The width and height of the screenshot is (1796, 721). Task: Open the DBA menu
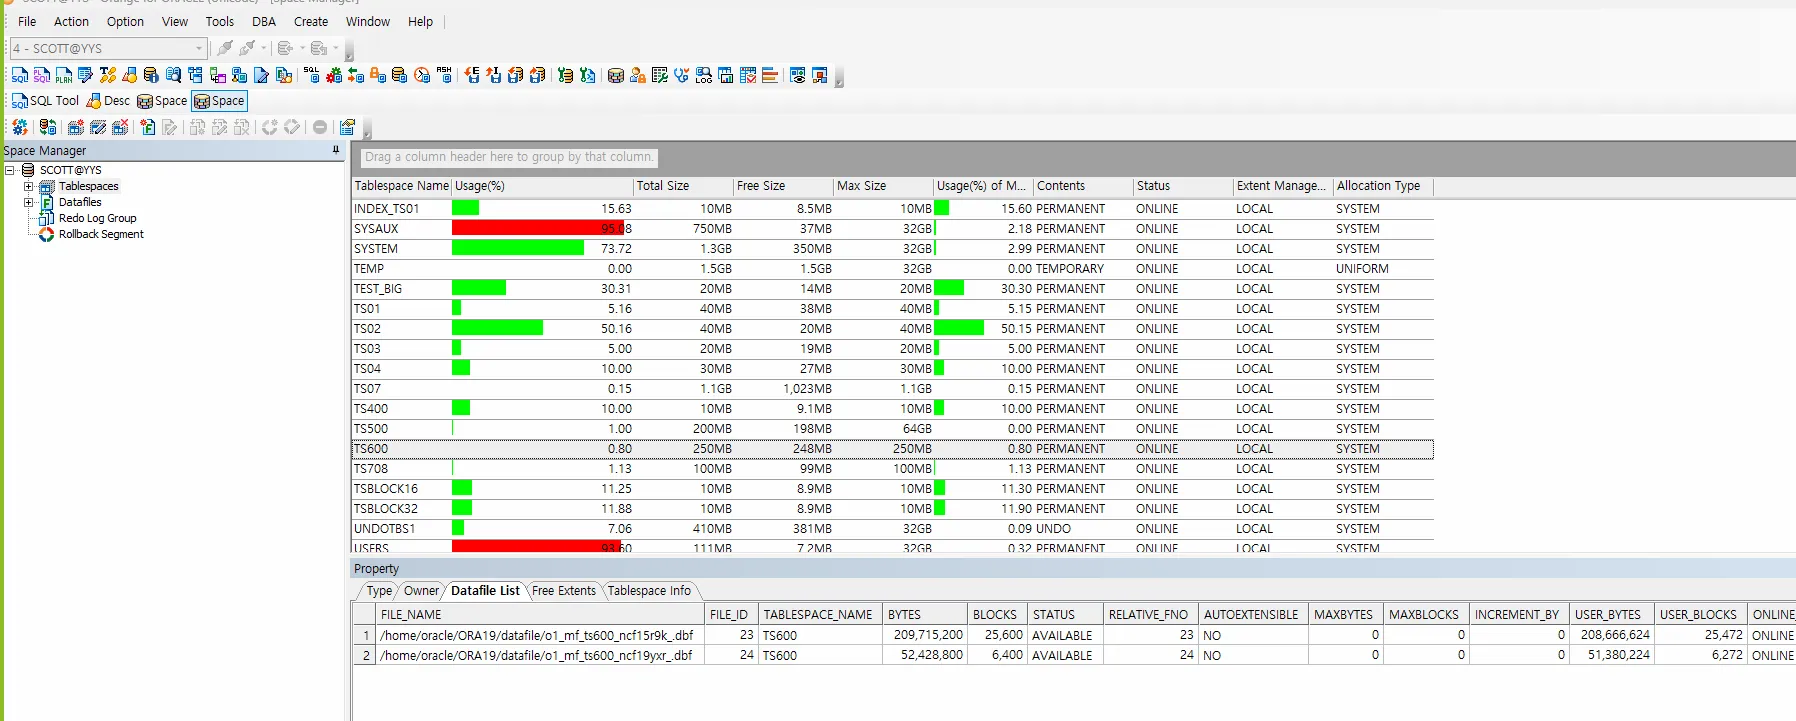264,21
